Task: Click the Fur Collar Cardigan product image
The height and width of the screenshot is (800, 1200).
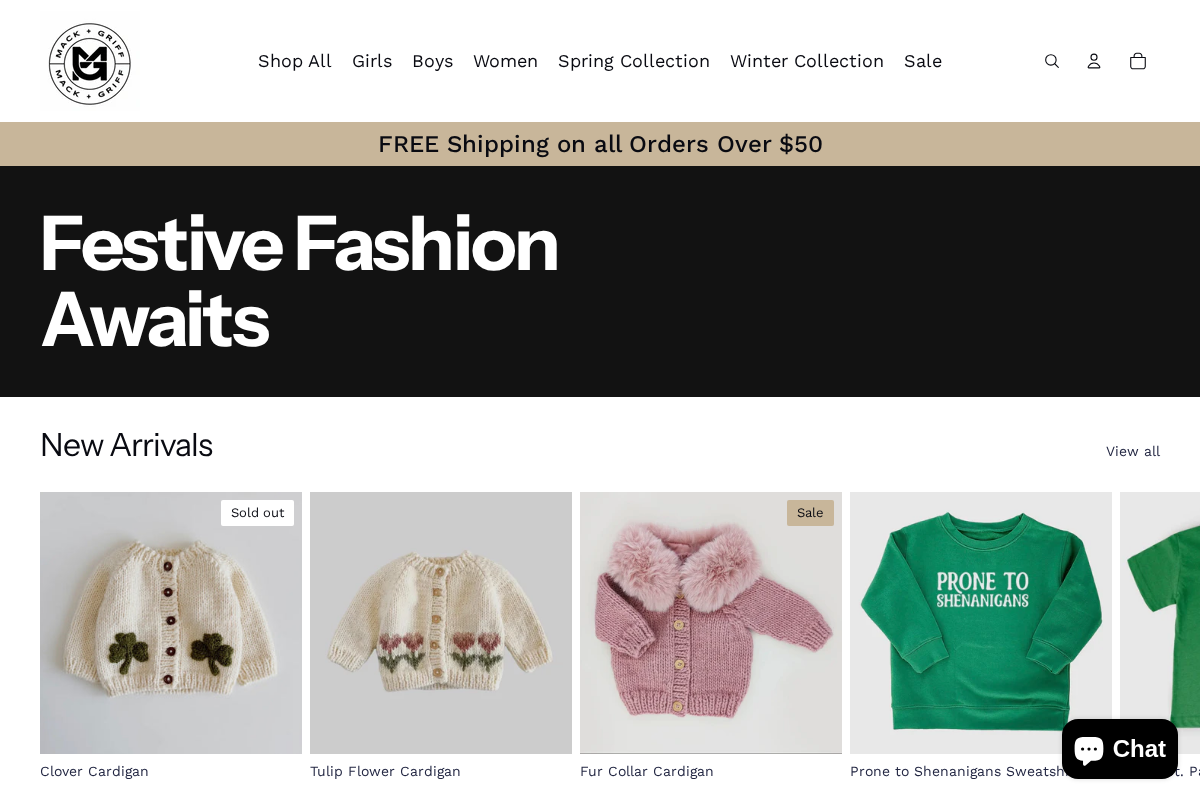Action: 710,622
